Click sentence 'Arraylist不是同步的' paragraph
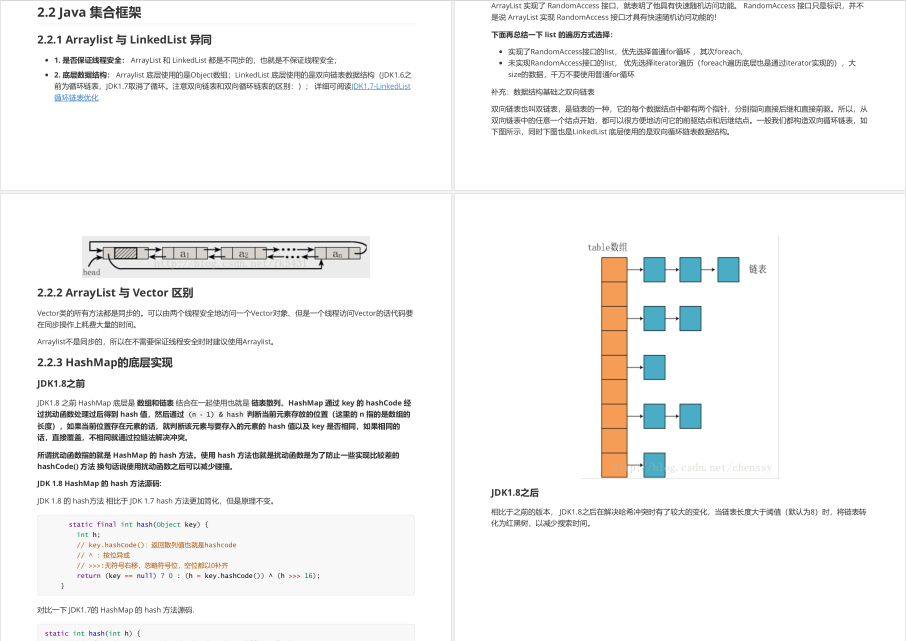 (x=156, y=342)
